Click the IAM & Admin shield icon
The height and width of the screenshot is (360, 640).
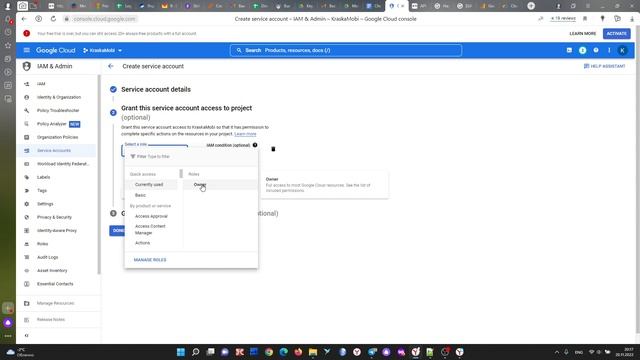[x=27, y=66]
